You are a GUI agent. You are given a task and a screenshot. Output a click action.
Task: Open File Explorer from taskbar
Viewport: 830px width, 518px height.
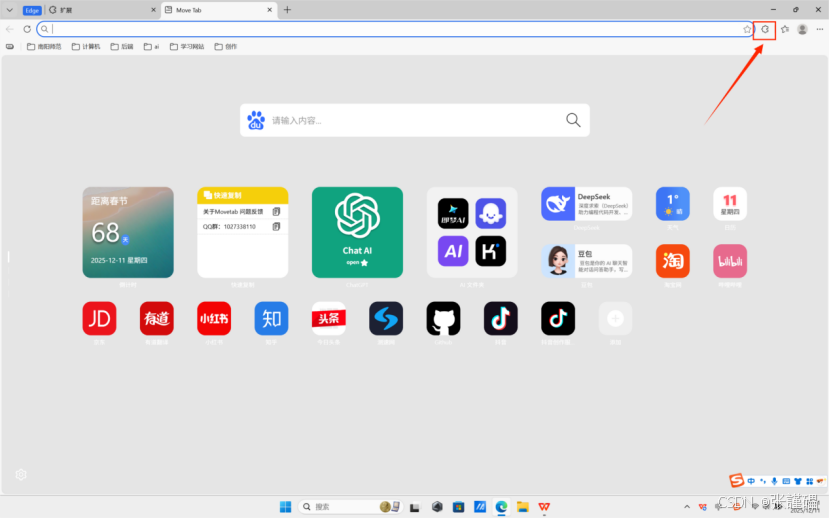pos(523,507)
